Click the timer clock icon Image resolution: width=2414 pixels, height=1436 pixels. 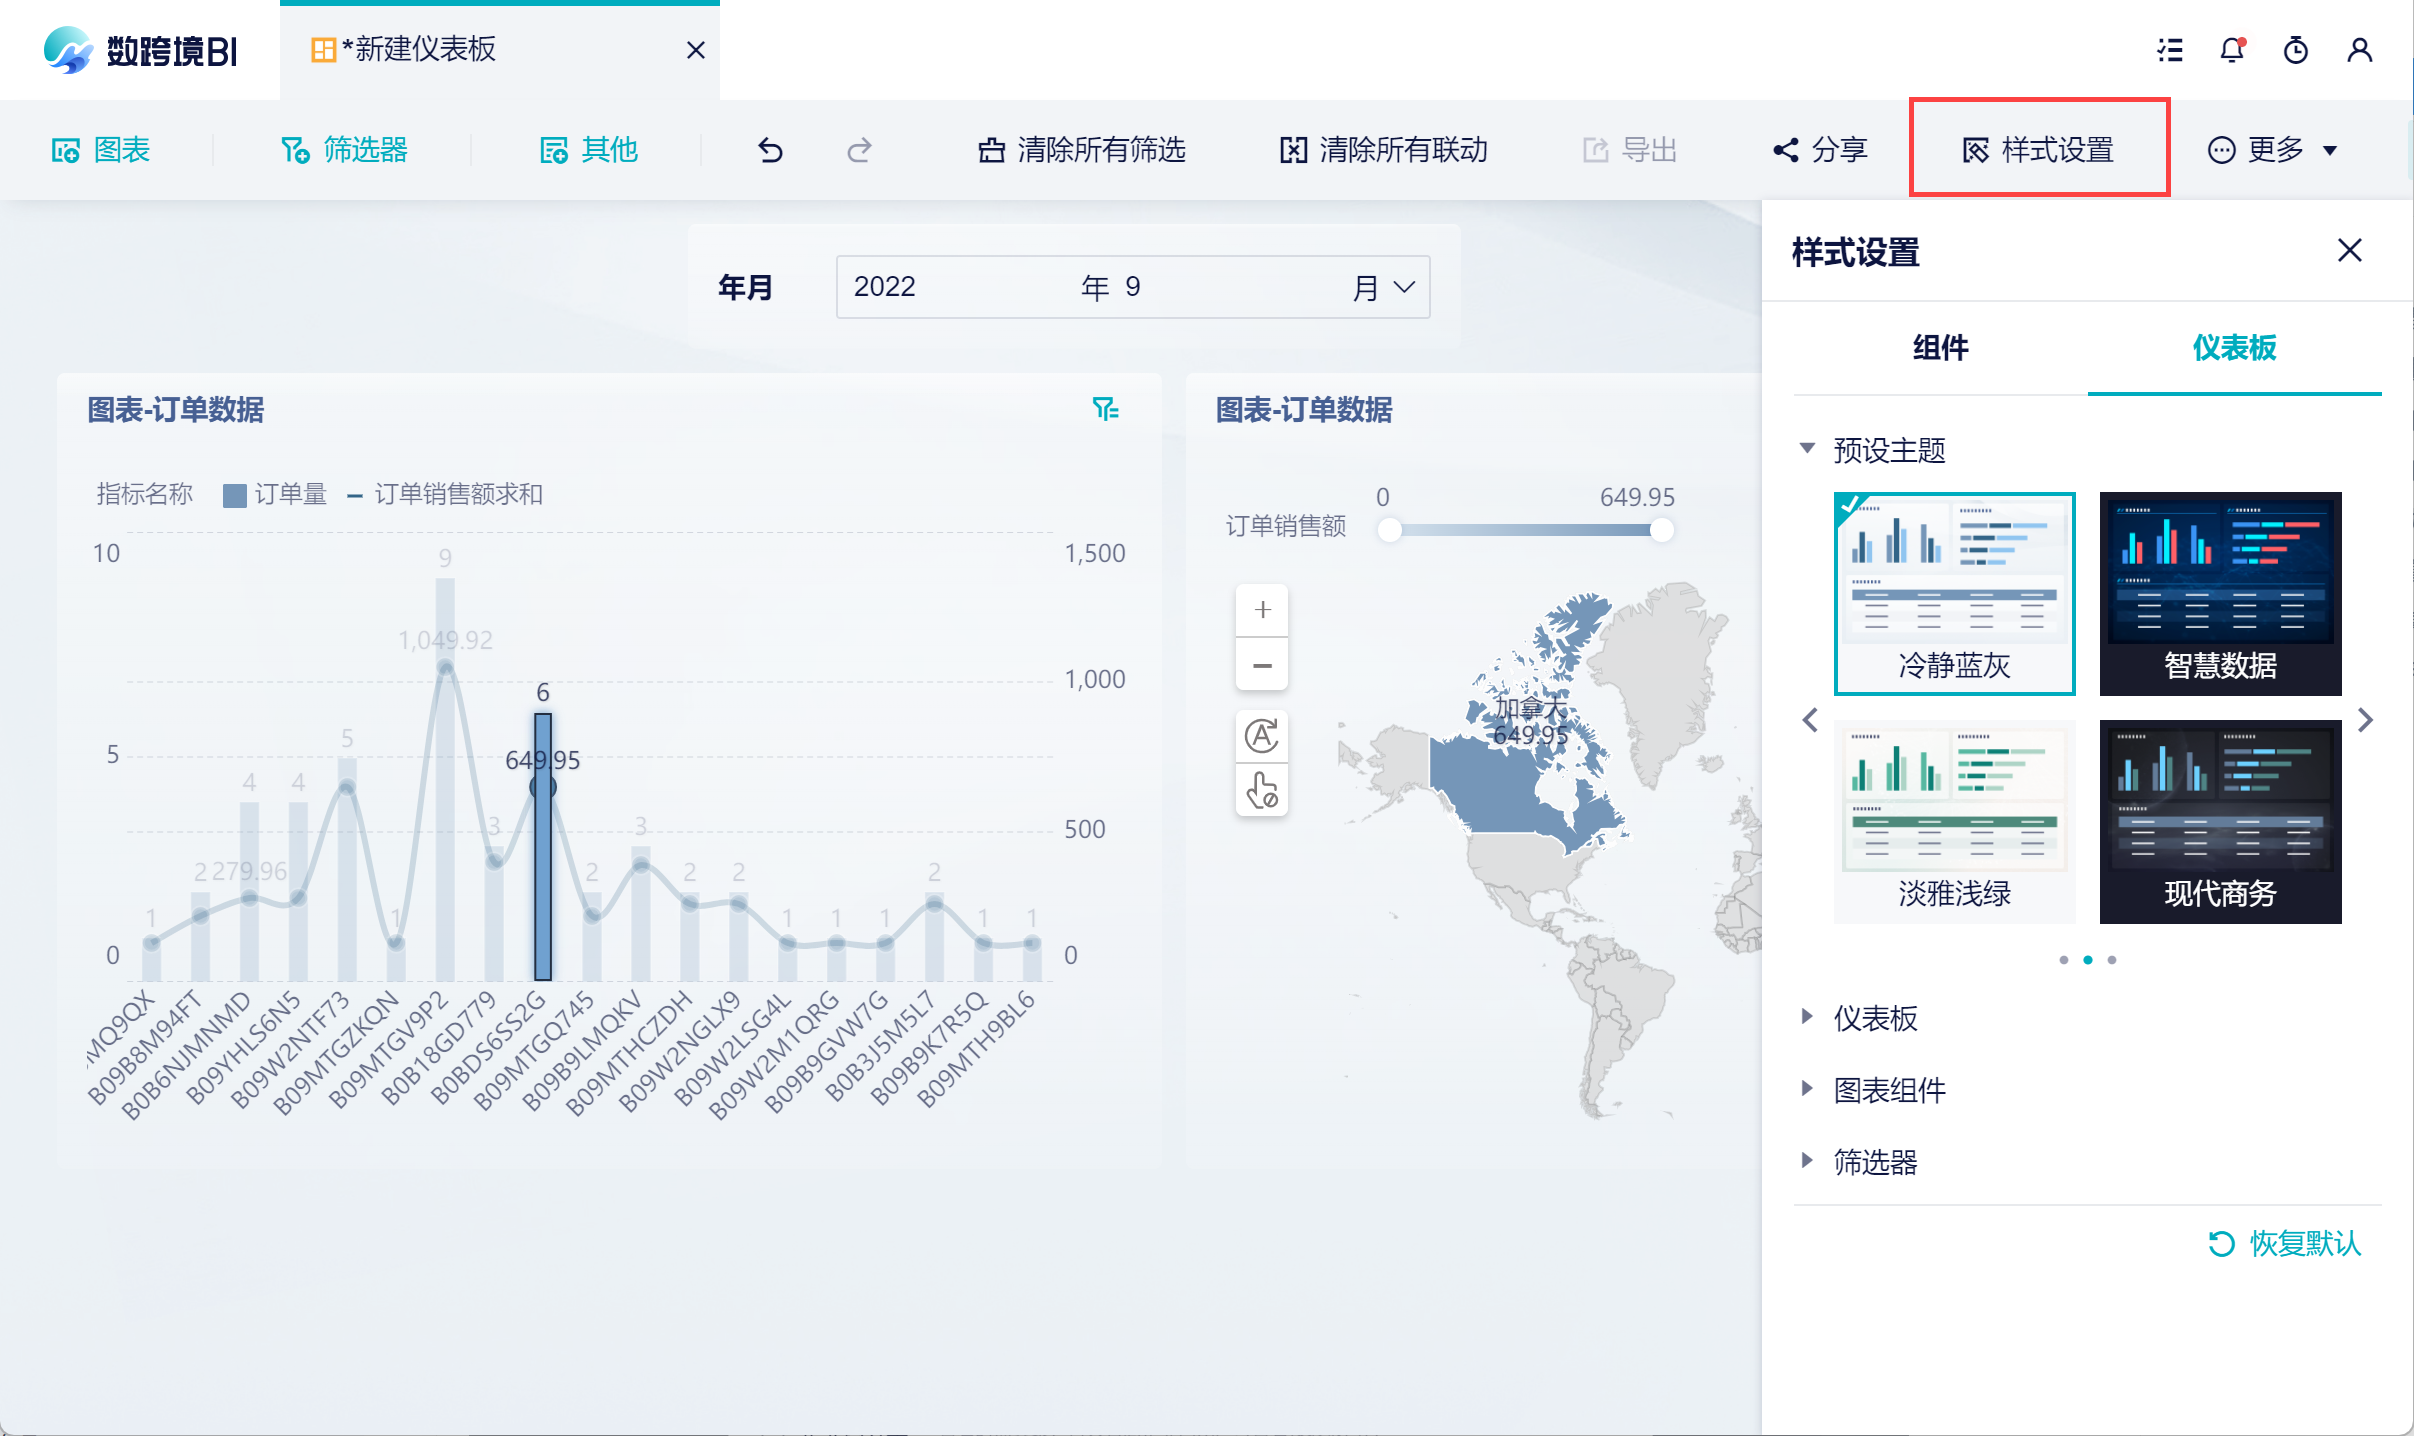coord(2295,50)
